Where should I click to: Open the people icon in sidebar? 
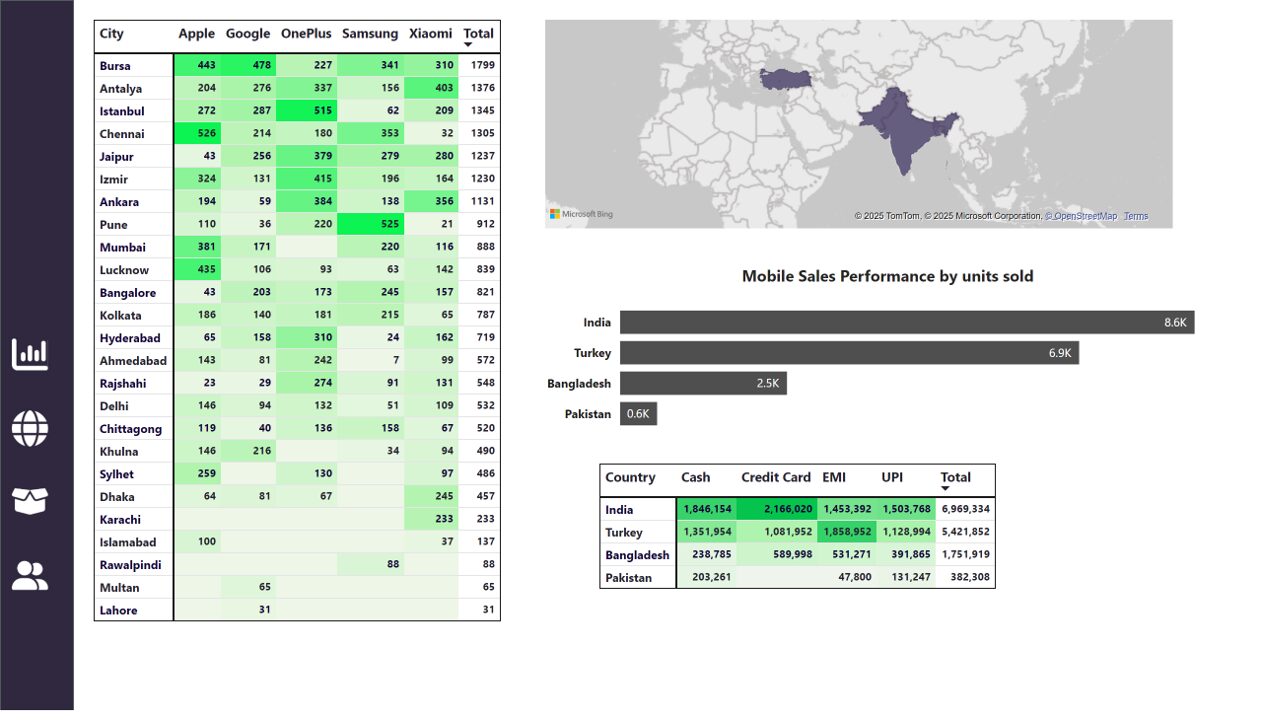pyautogui.click(x=30, y=575)
